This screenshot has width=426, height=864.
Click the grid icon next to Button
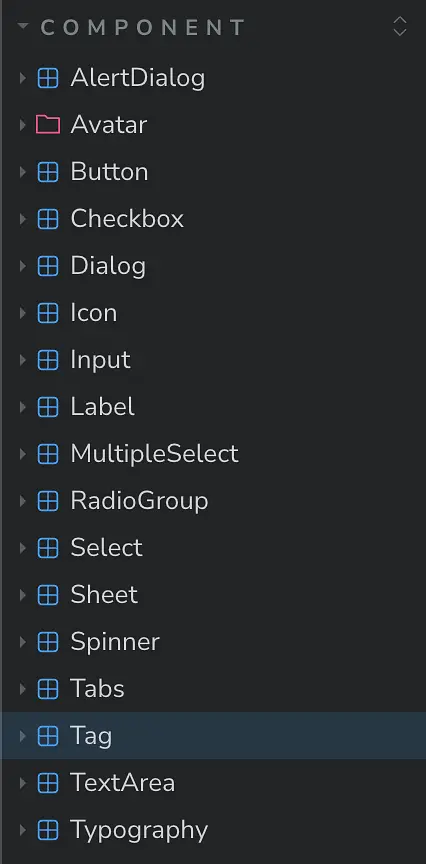(x=48, y=172)
